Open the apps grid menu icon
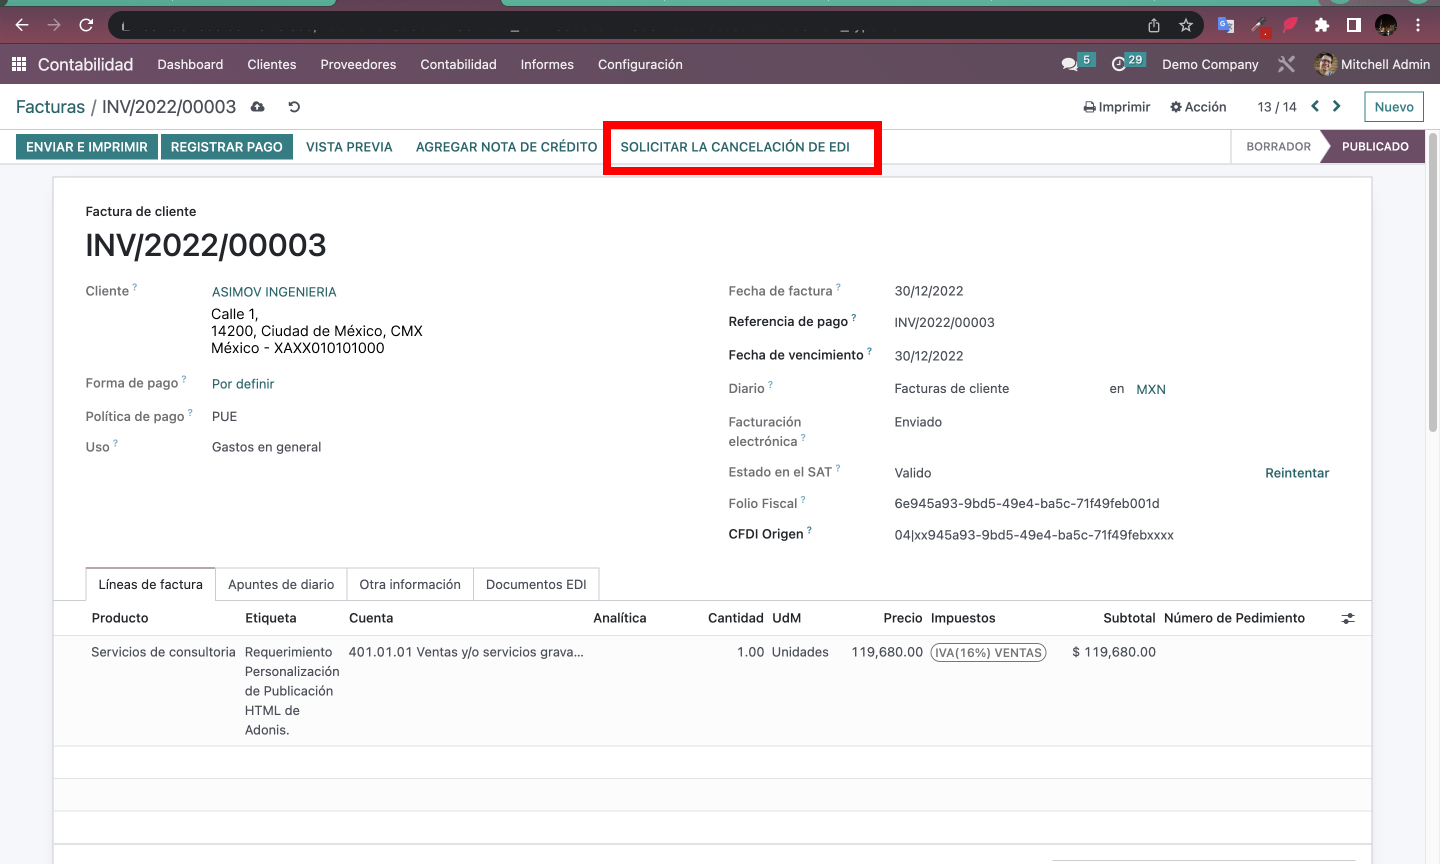 coord(18,64)
